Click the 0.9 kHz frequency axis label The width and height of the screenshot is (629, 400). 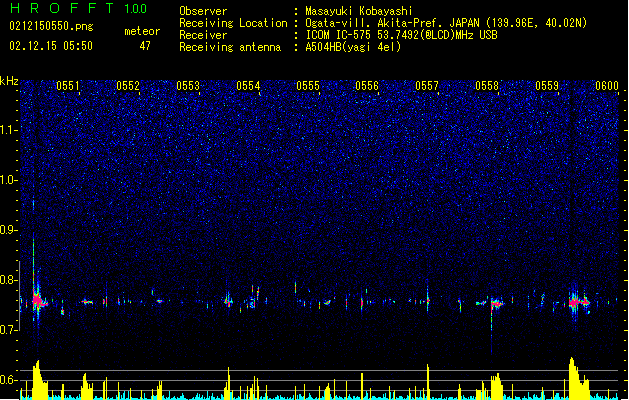tap(8, 230)
